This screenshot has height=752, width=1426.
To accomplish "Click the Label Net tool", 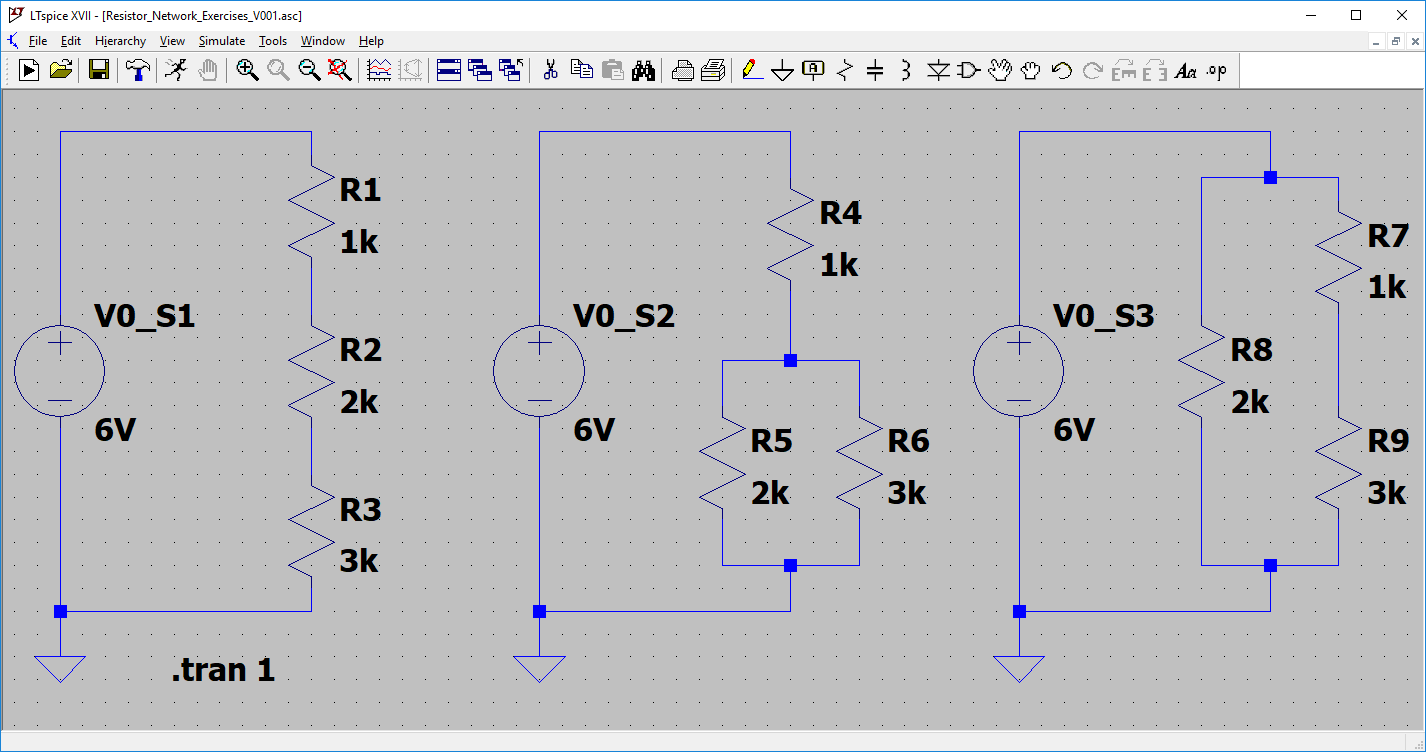I will pyautogui.click(x=814, y=70).
